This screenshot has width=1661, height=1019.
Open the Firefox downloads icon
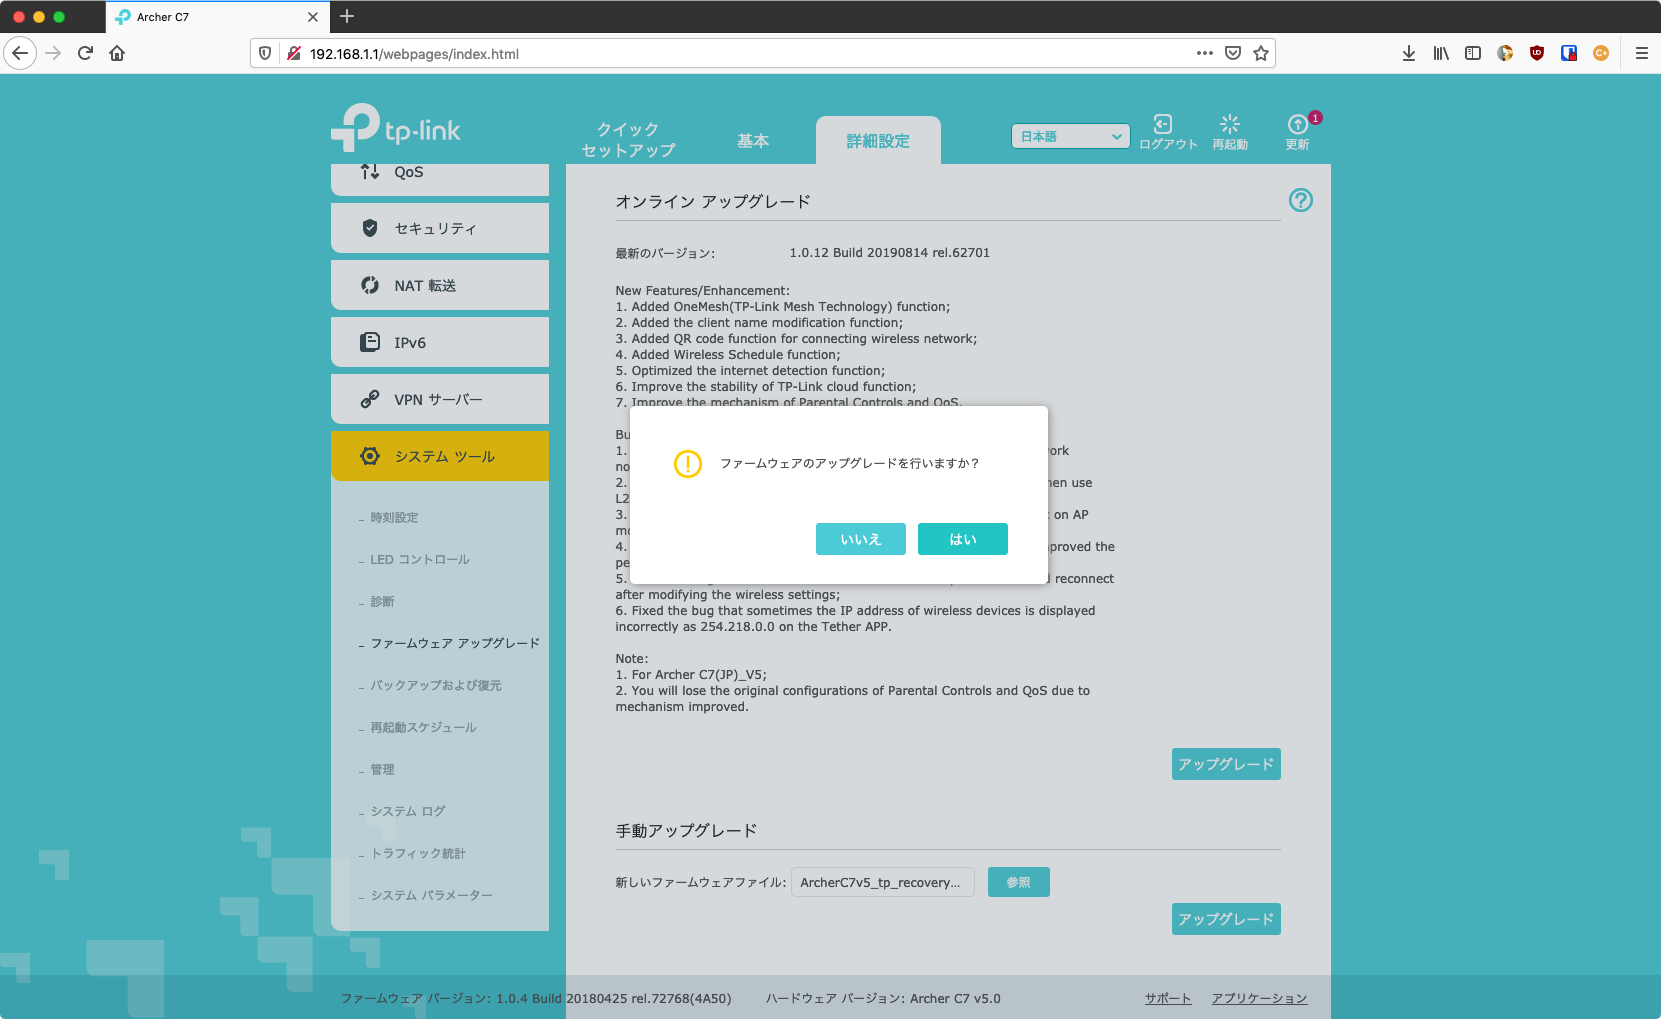[x=1408, y=53]
